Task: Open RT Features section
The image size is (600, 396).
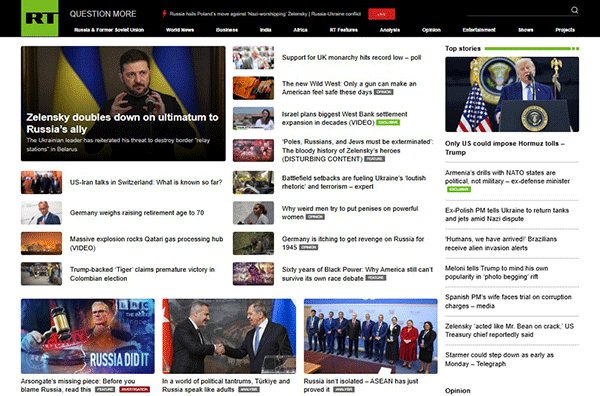Action: point(344,30)
